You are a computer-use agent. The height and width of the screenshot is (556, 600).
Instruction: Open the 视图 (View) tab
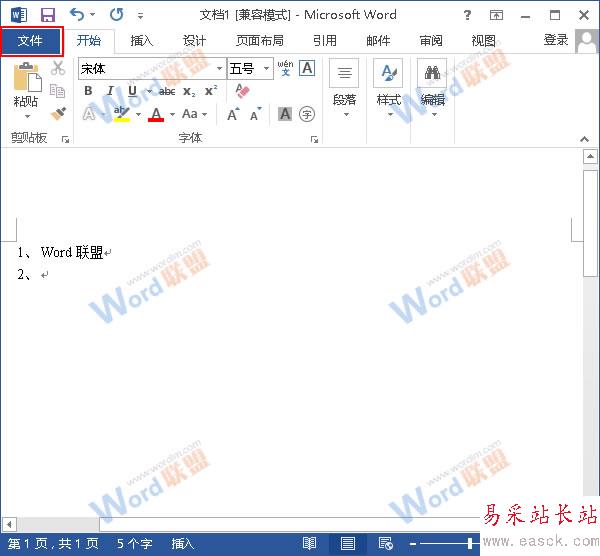tap(483, 41)
